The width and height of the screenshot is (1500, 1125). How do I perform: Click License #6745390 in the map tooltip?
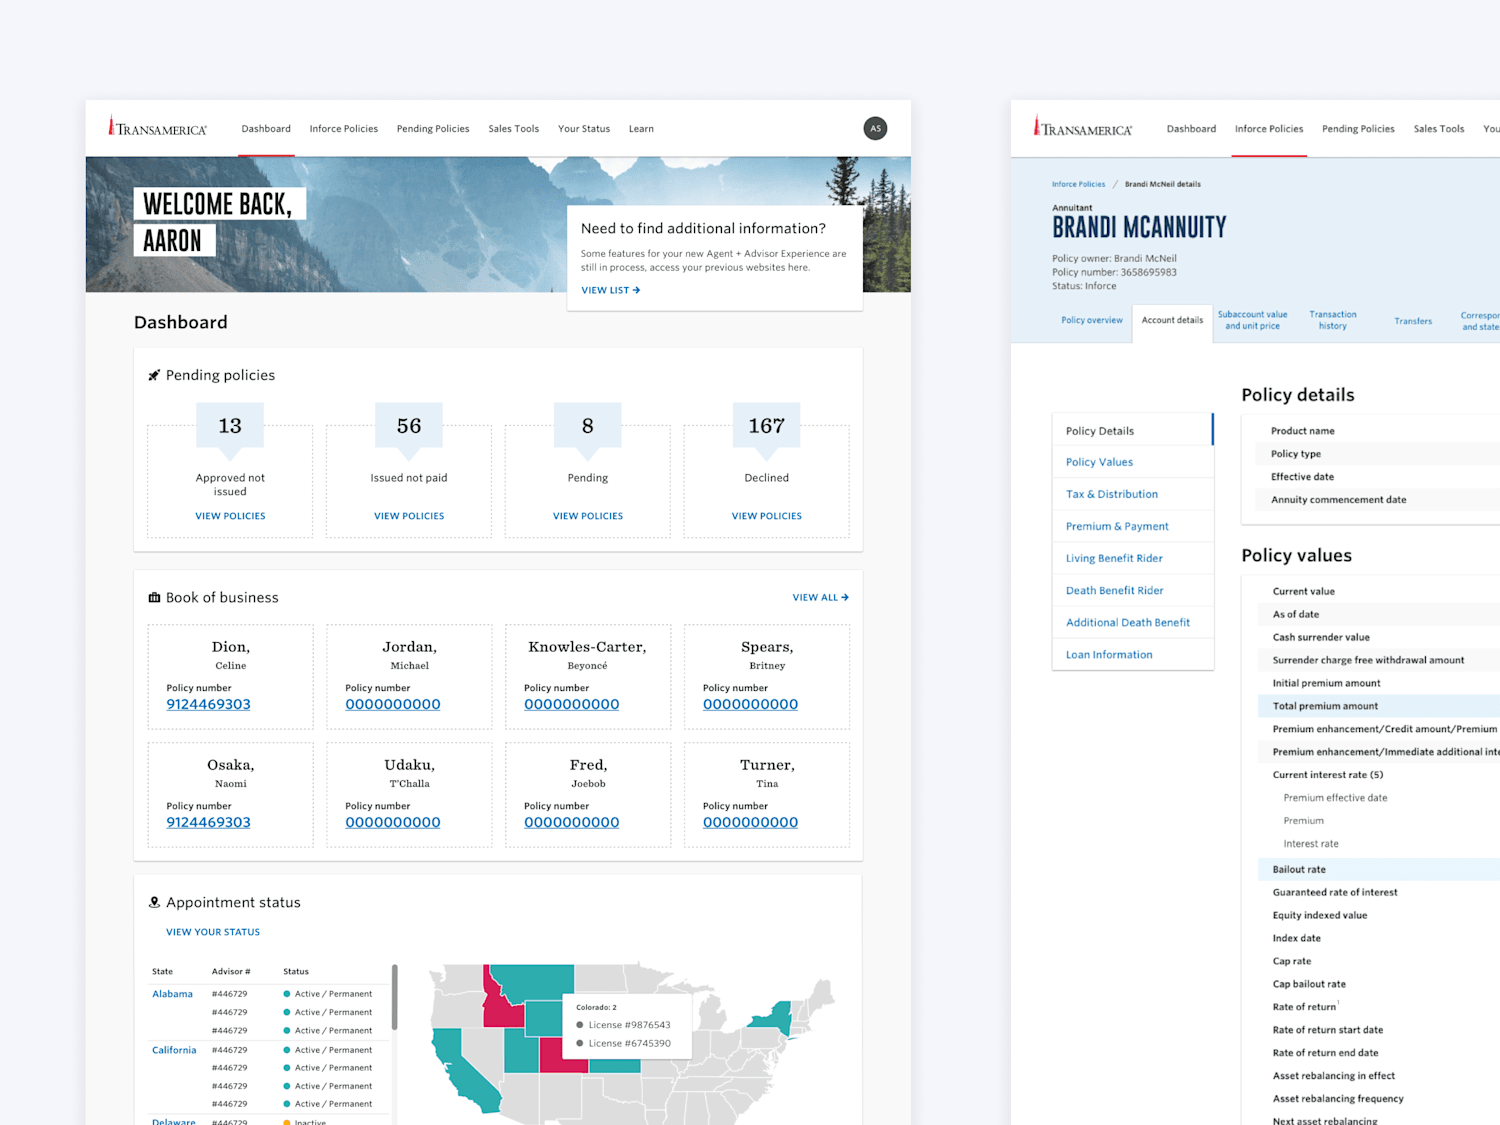click(x=629, y=1043)
